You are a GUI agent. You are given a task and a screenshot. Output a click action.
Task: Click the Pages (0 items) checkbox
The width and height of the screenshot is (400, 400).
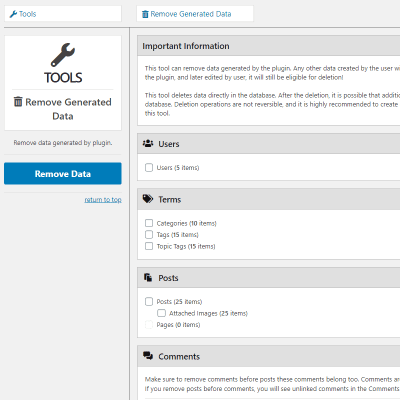[x=149, y=324]
